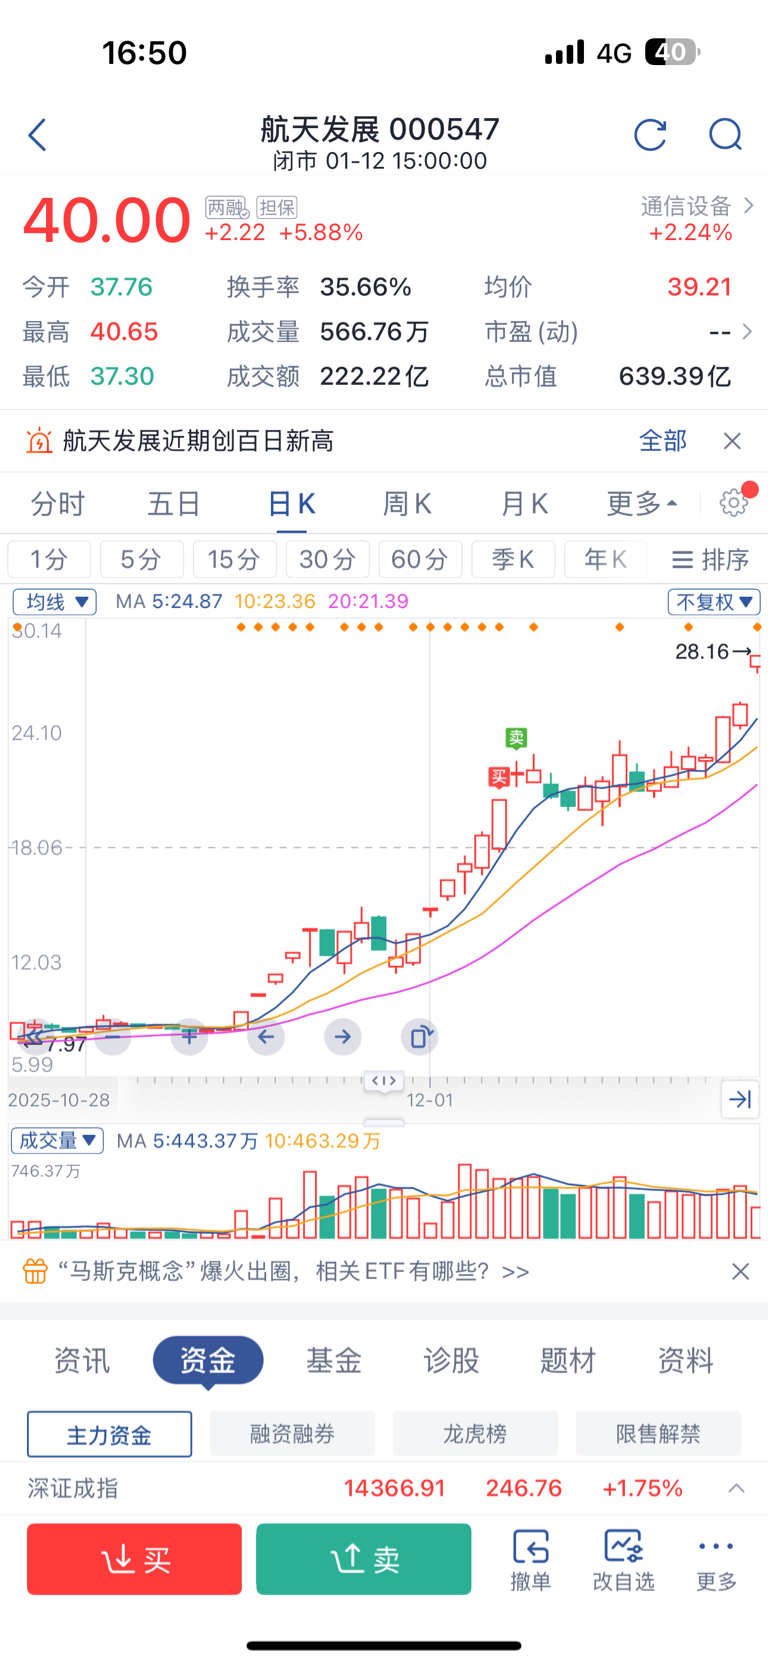
Task: Select the 主力资金 option
Action: [x=109, y=1435]
